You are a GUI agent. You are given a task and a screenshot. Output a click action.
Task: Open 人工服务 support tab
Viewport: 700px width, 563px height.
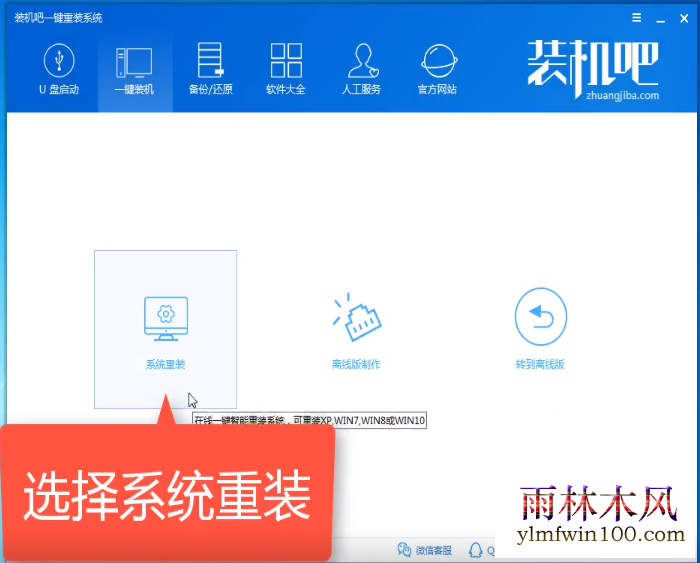(x=361, y=70)
